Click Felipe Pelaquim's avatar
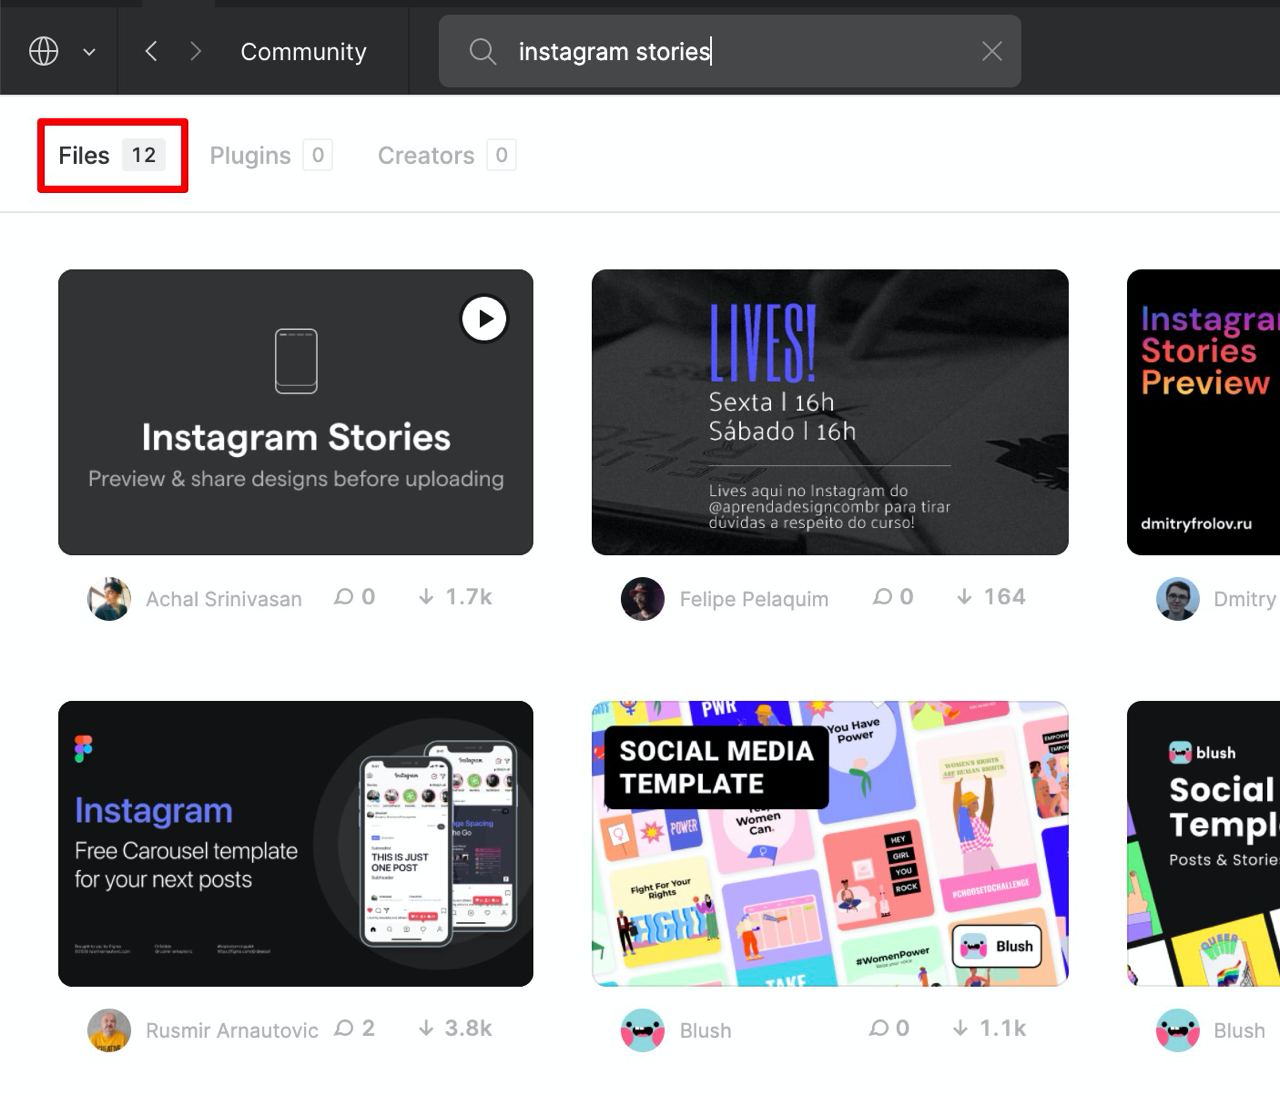This screenshot has height=1096, width=1280. click(643, 599)
